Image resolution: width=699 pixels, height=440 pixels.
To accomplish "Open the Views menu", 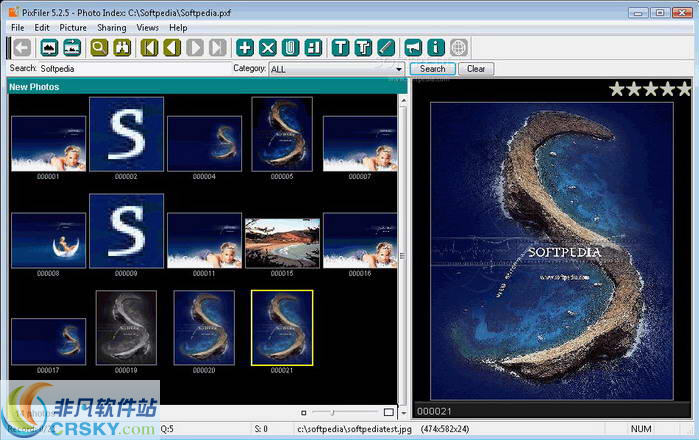I will point(148,28).
